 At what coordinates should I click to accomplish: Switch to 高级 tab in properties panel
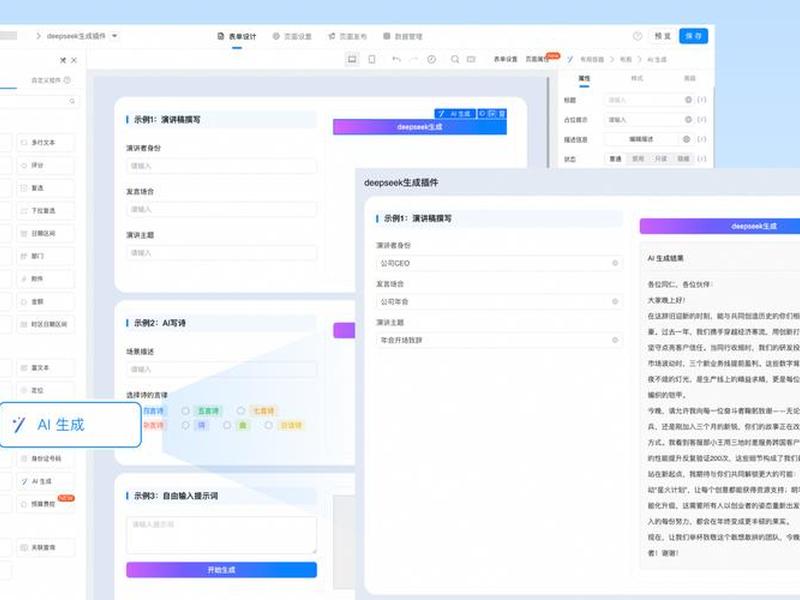(690, 78)
